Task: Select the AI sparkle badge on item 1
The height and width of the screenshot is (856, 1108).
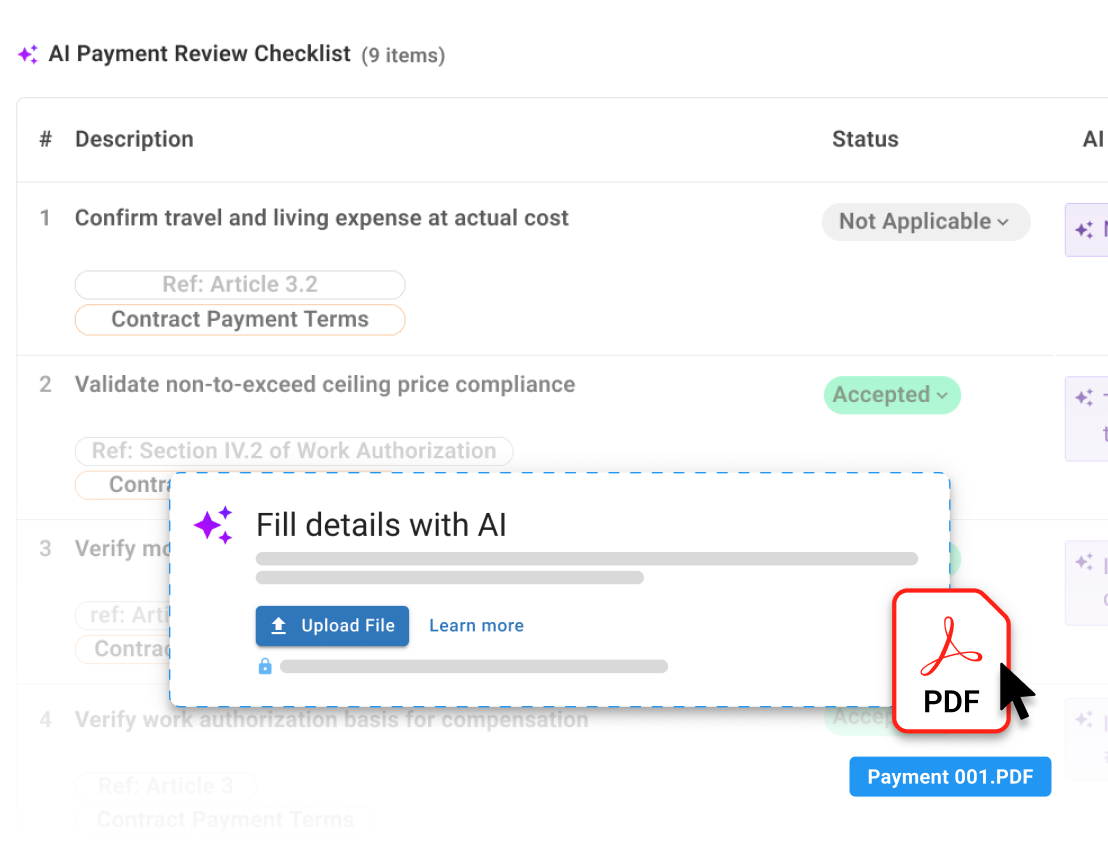Action: pos(1086,230)
